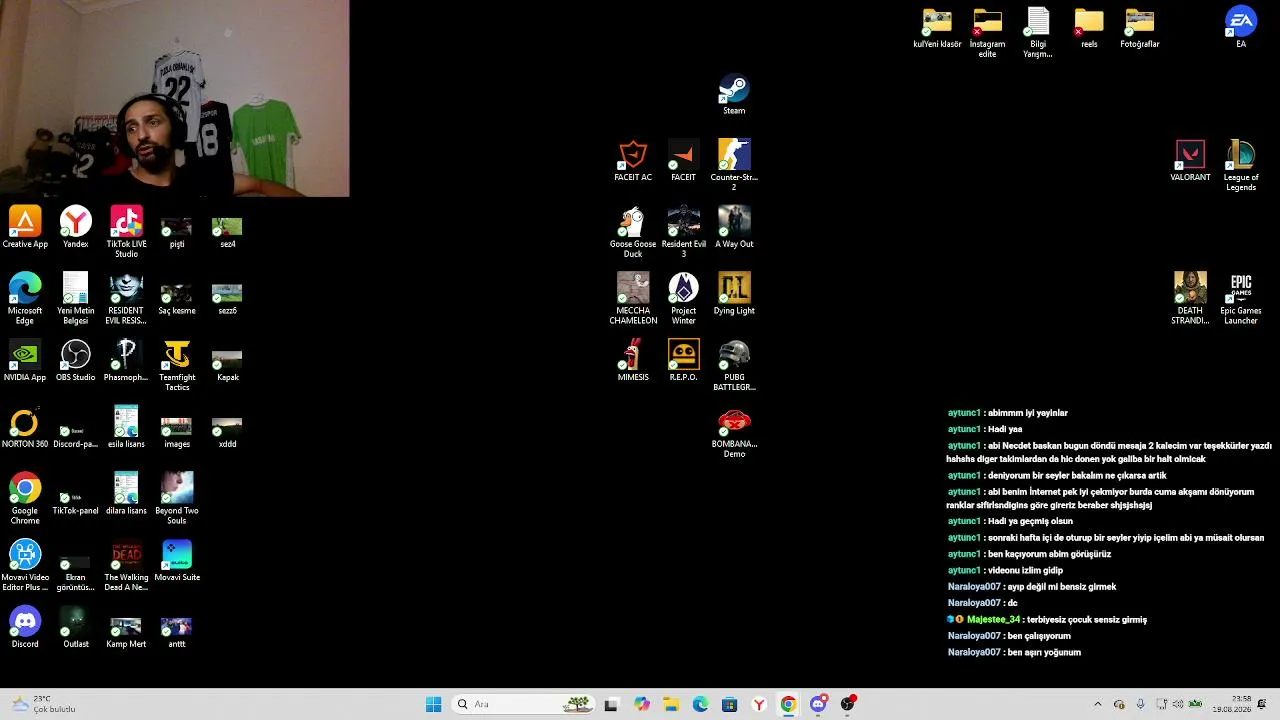Select the Creative App icon
Viewport: 1280px width, 720px height.
click(25, 227)
